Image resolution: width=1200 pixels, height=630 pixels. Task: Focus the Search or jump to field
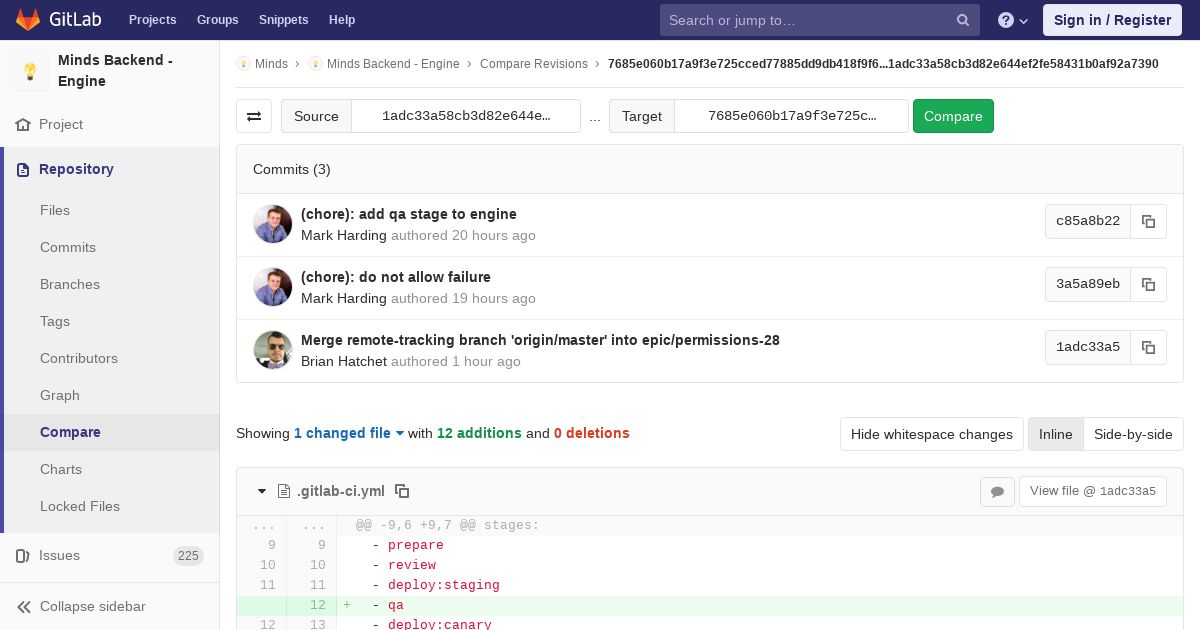806,20
